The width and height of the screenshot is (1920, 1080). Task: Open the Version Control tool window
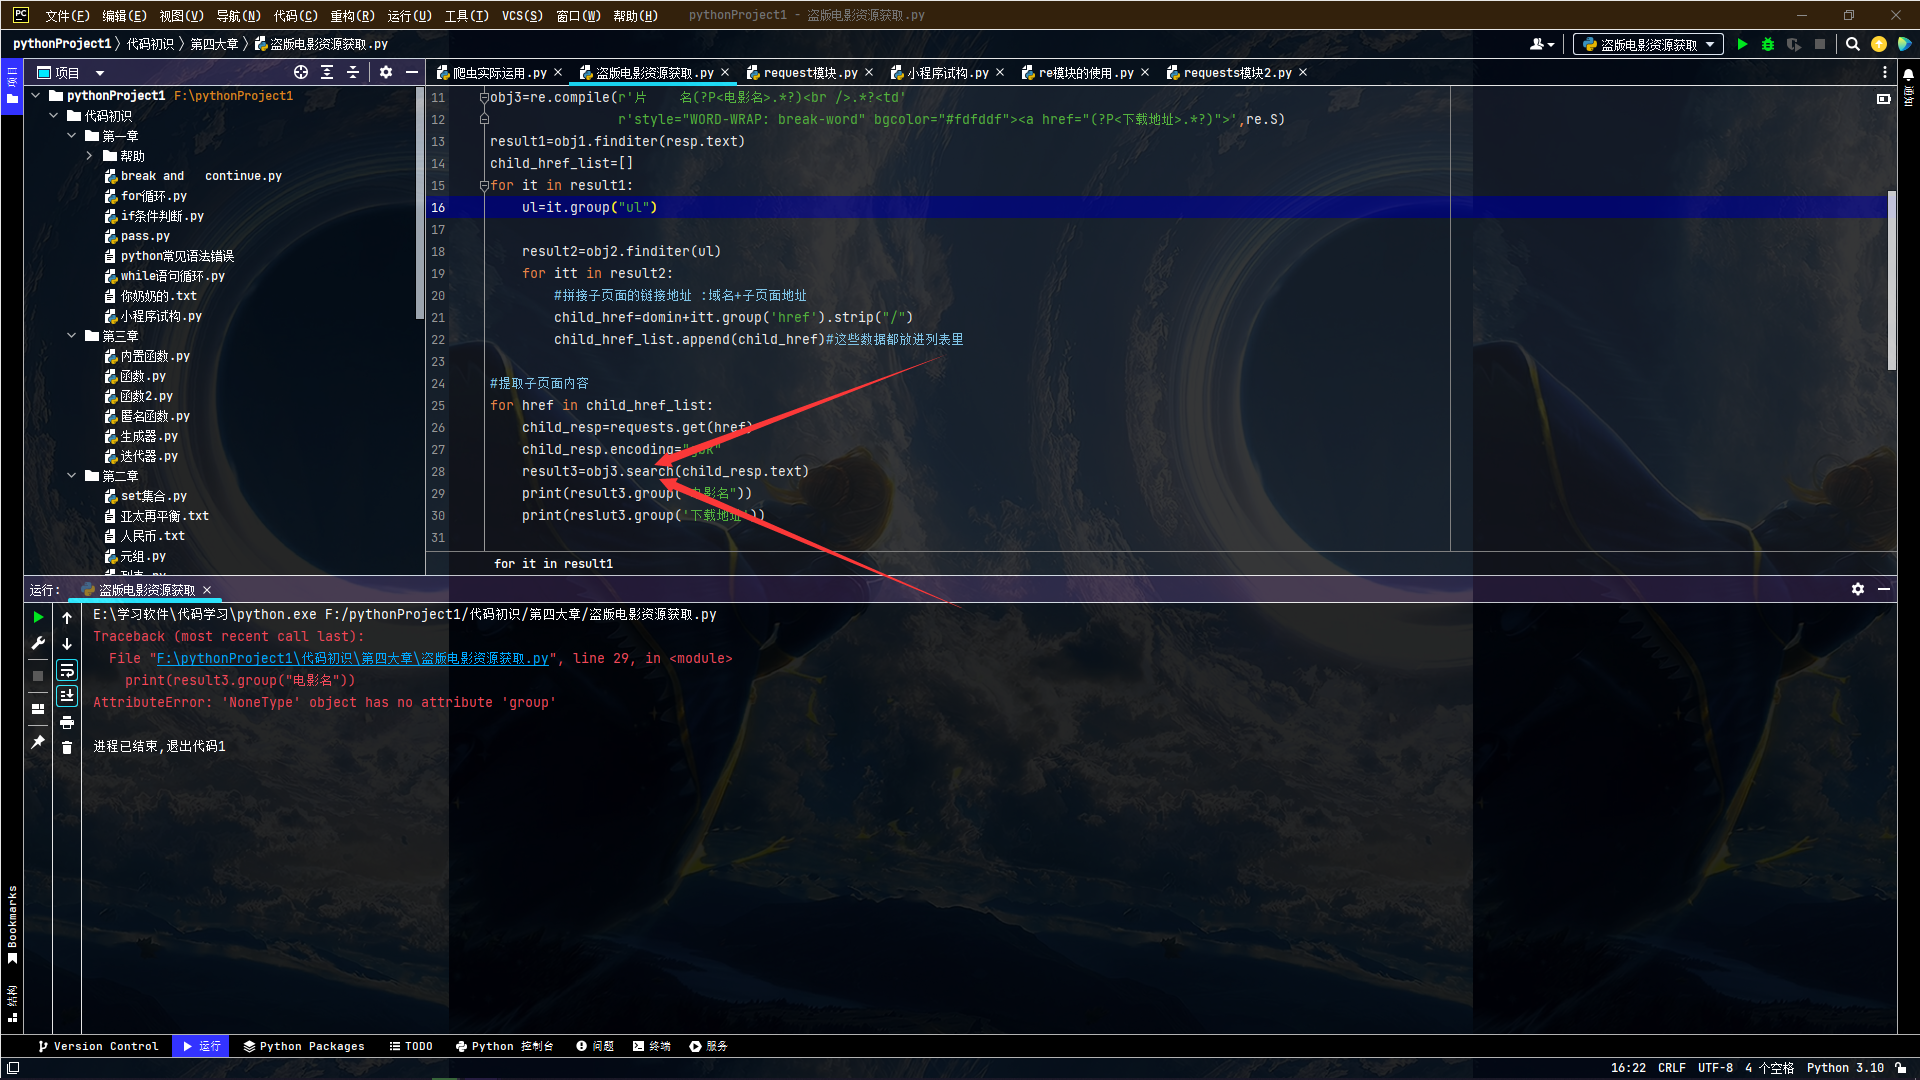tap(98, 1046)
